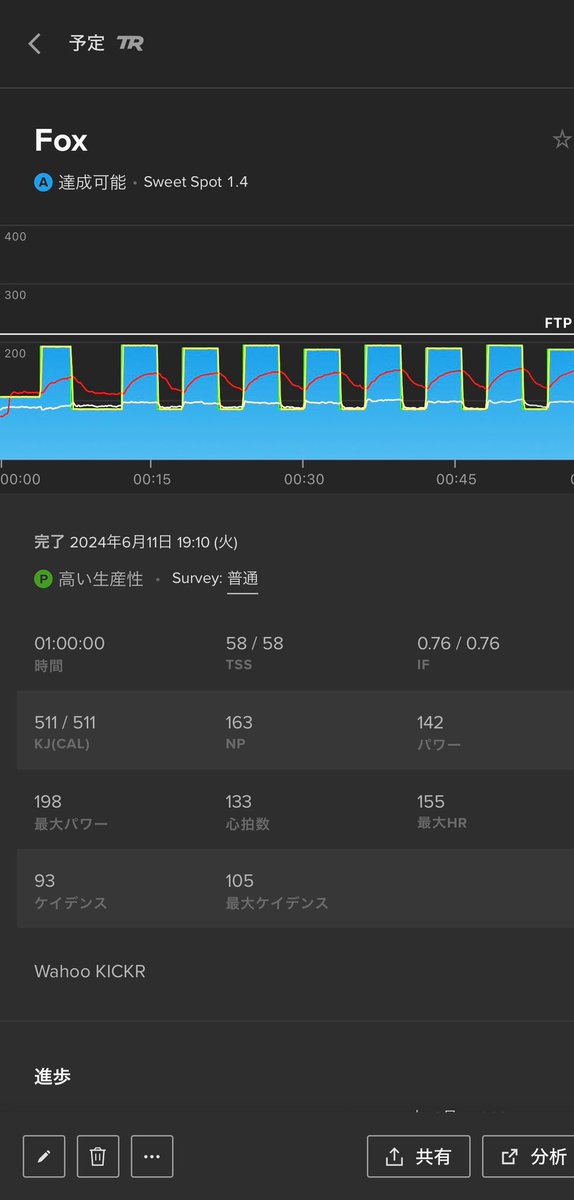The height and width of the screenshot is (1200, 574).
Task: Delete the ride with the trash icon
Action: pyautogui.click(x=97, y=1156)
